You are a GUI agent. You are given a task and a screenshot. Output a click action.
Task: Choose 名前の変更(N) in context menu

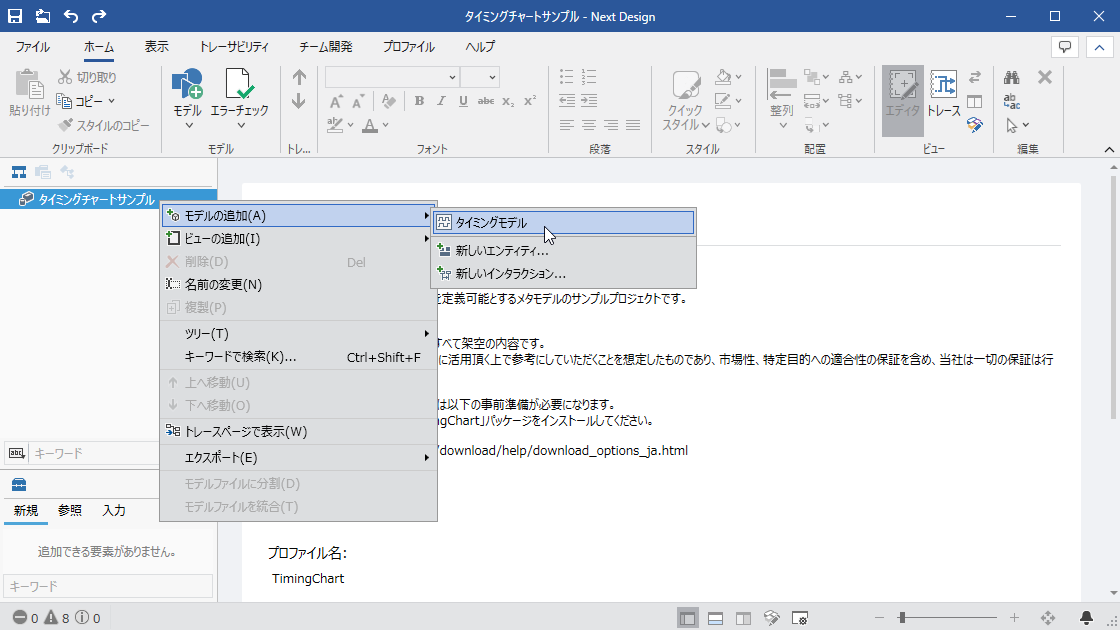point(299,284)
